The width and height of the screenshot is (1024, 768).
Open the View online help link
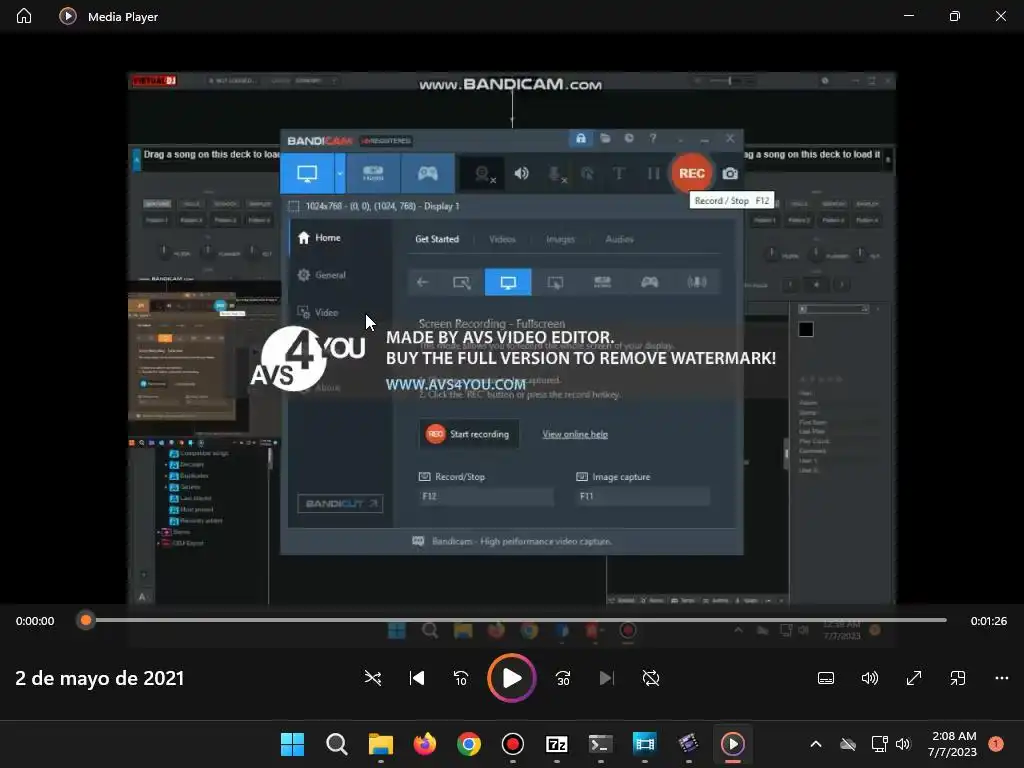pos(575,434)
